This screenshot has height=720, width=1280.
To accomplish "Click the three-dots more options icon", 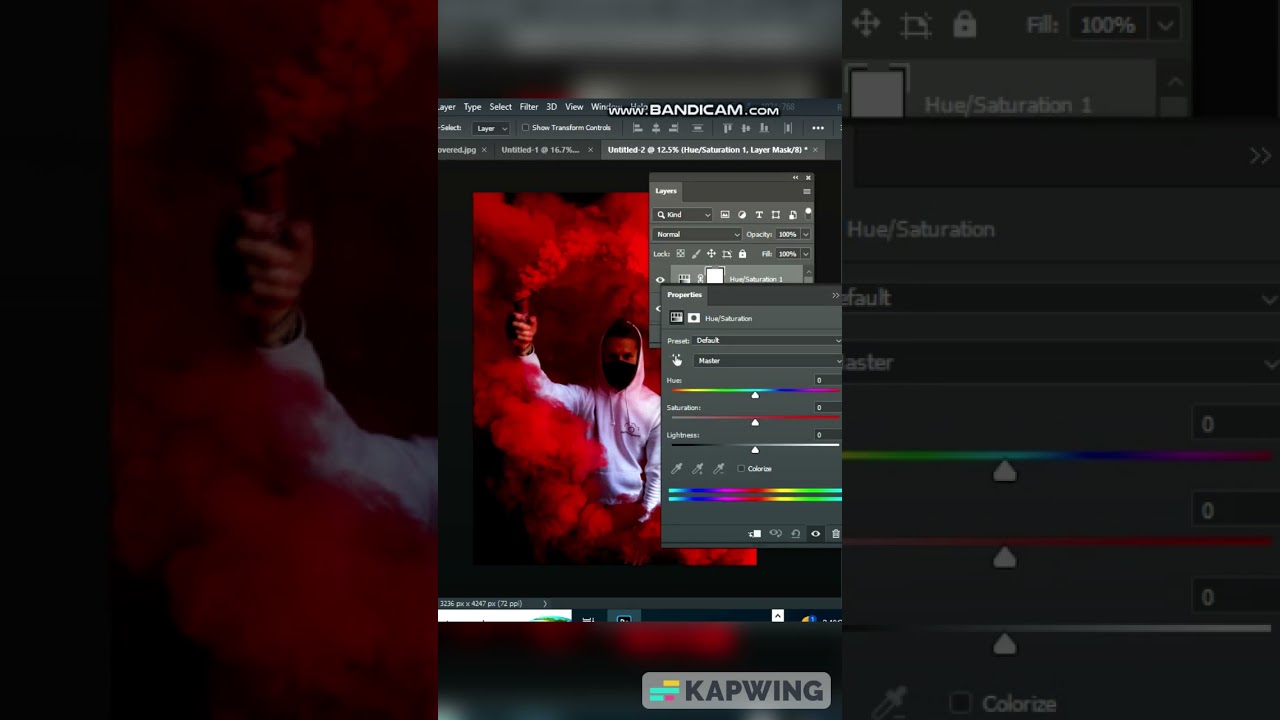I will point(818,128).
